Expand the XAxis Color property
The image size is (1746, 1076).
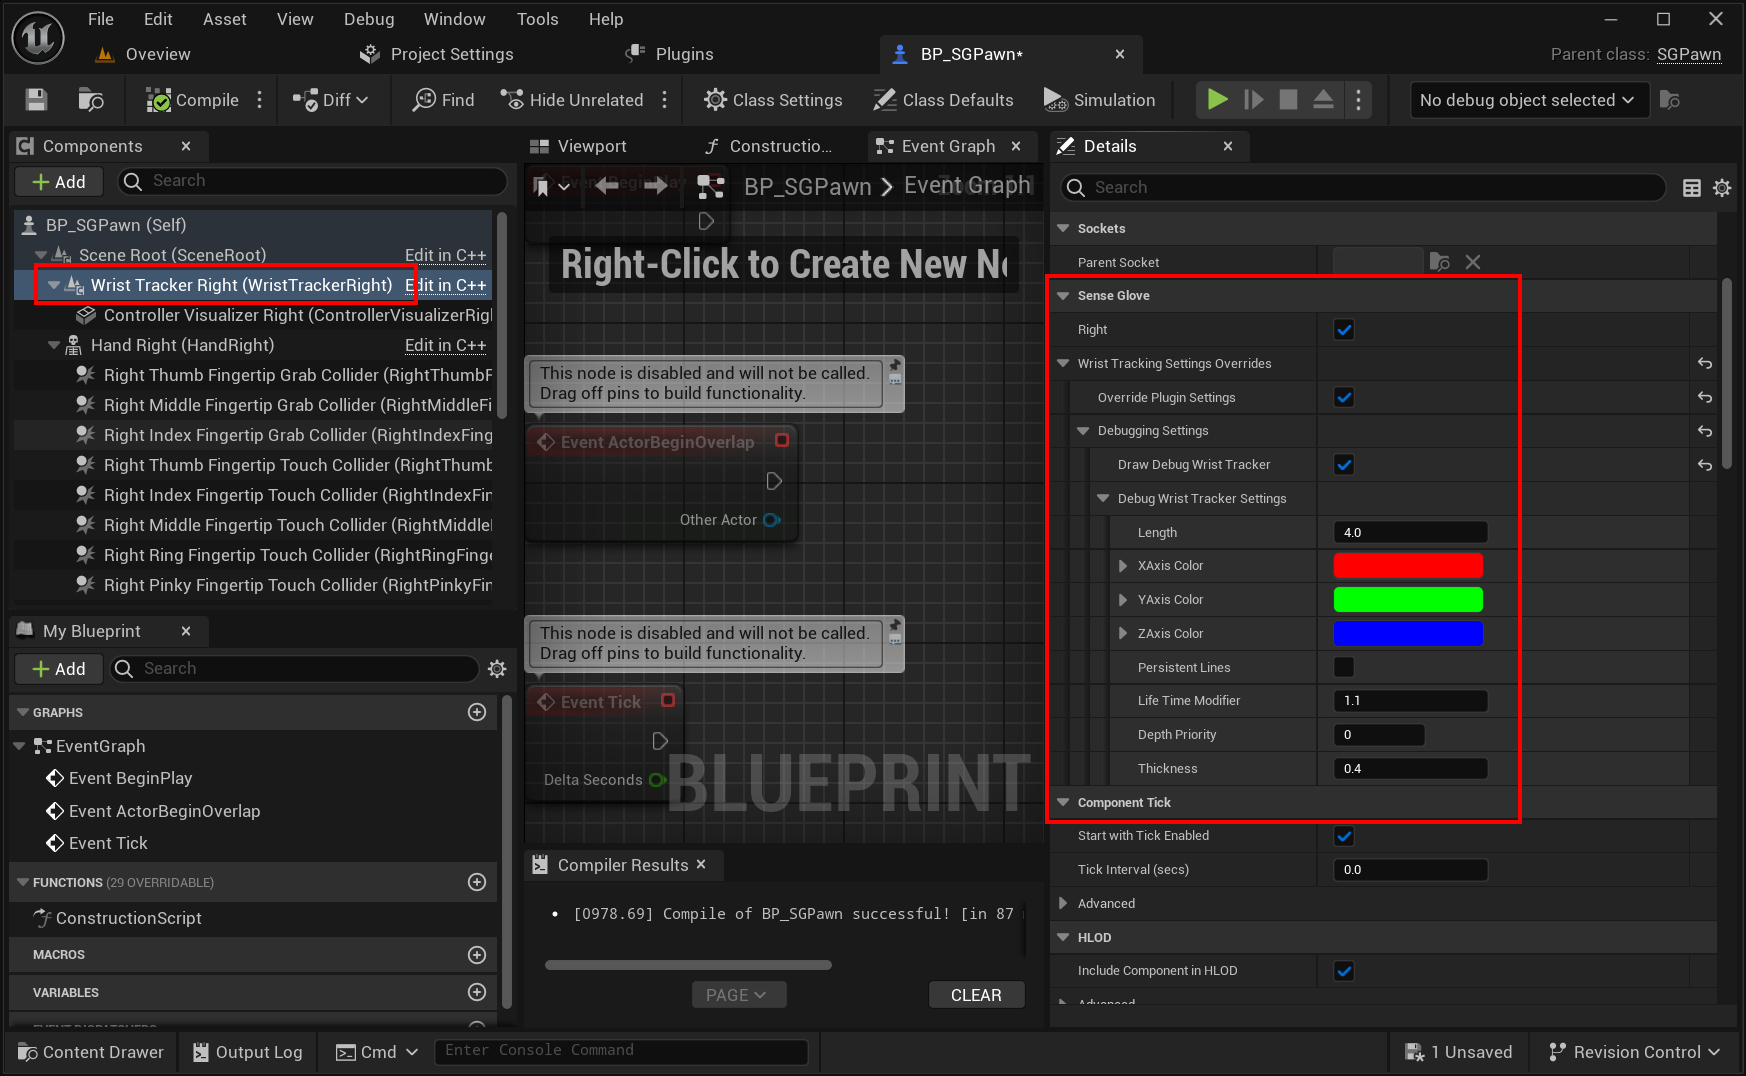pyautogui.click(x=1122, y=565)
